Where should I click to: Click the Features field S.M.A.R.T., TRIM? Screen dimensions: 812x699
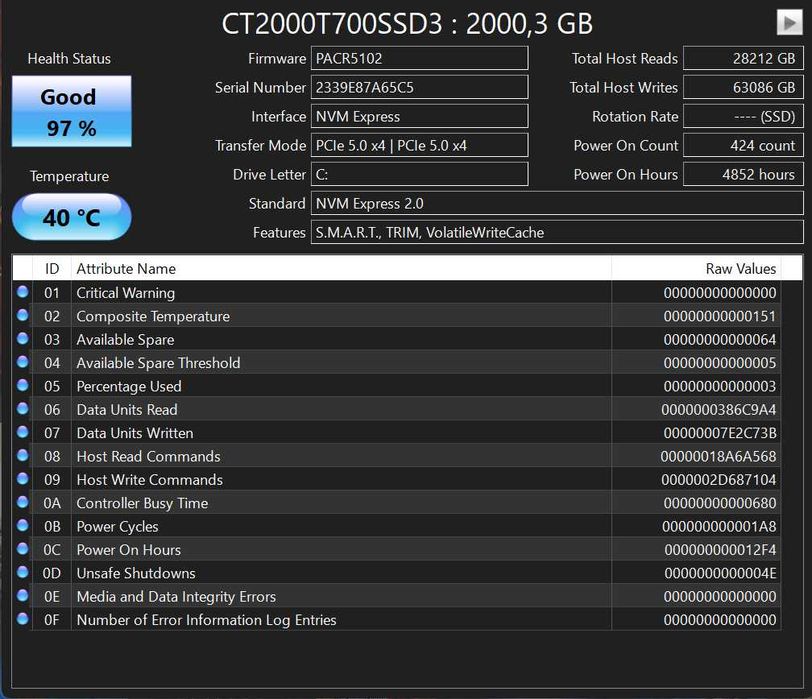point(557,232)
